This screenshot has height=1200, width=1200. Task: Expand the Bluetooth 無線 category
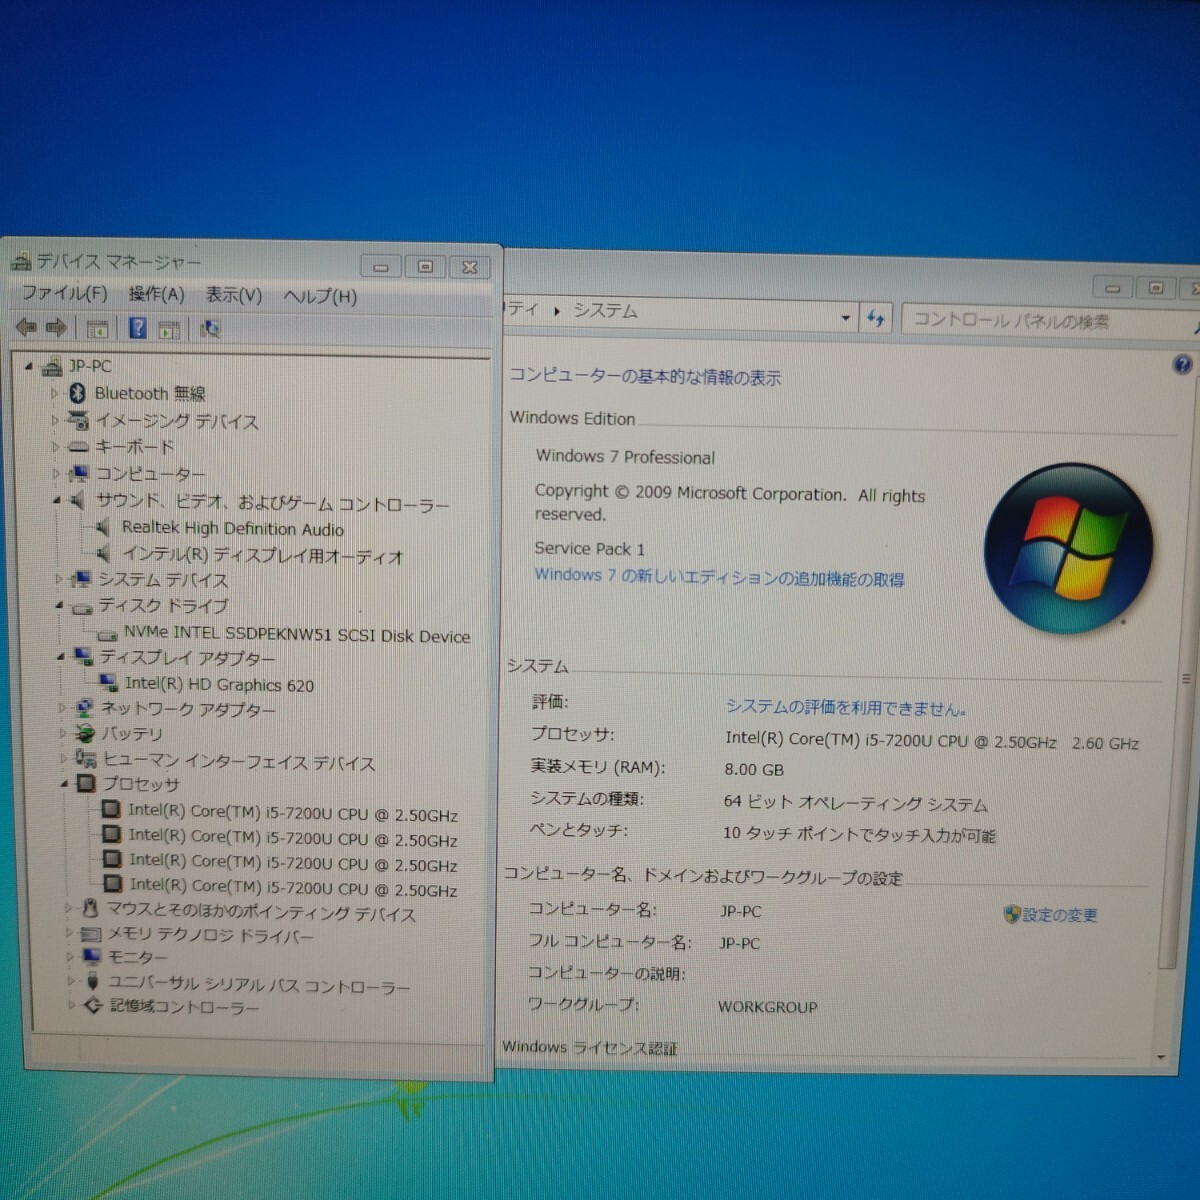coord(55,394)
